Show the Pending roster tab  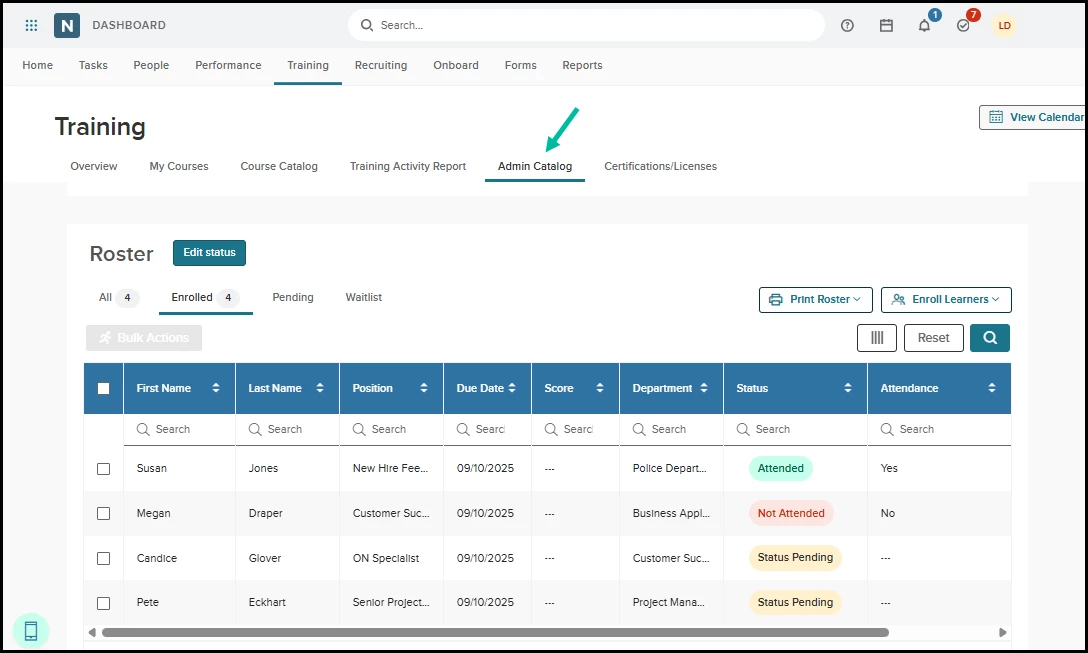293,298
